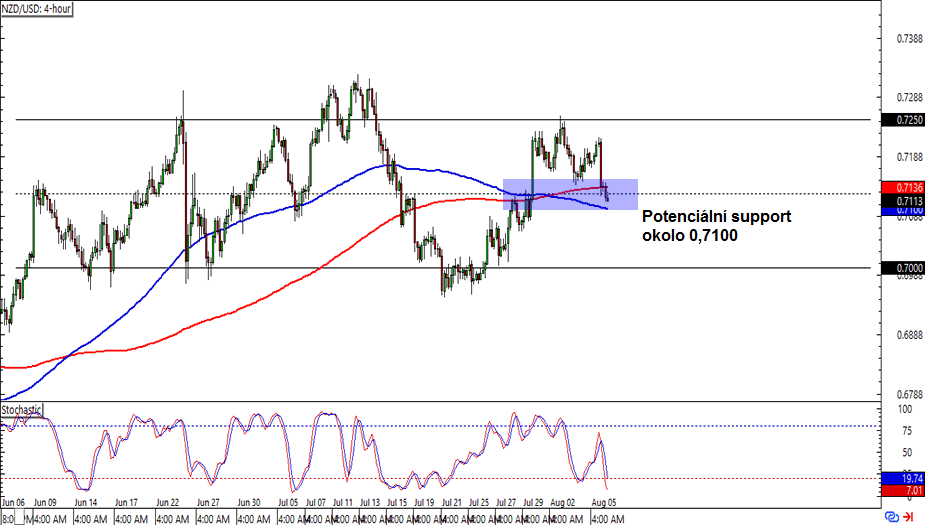The height and width of the screenshot is (525, 925).
Task: Click the Jul 27 date label
Action: coord(506,503)
